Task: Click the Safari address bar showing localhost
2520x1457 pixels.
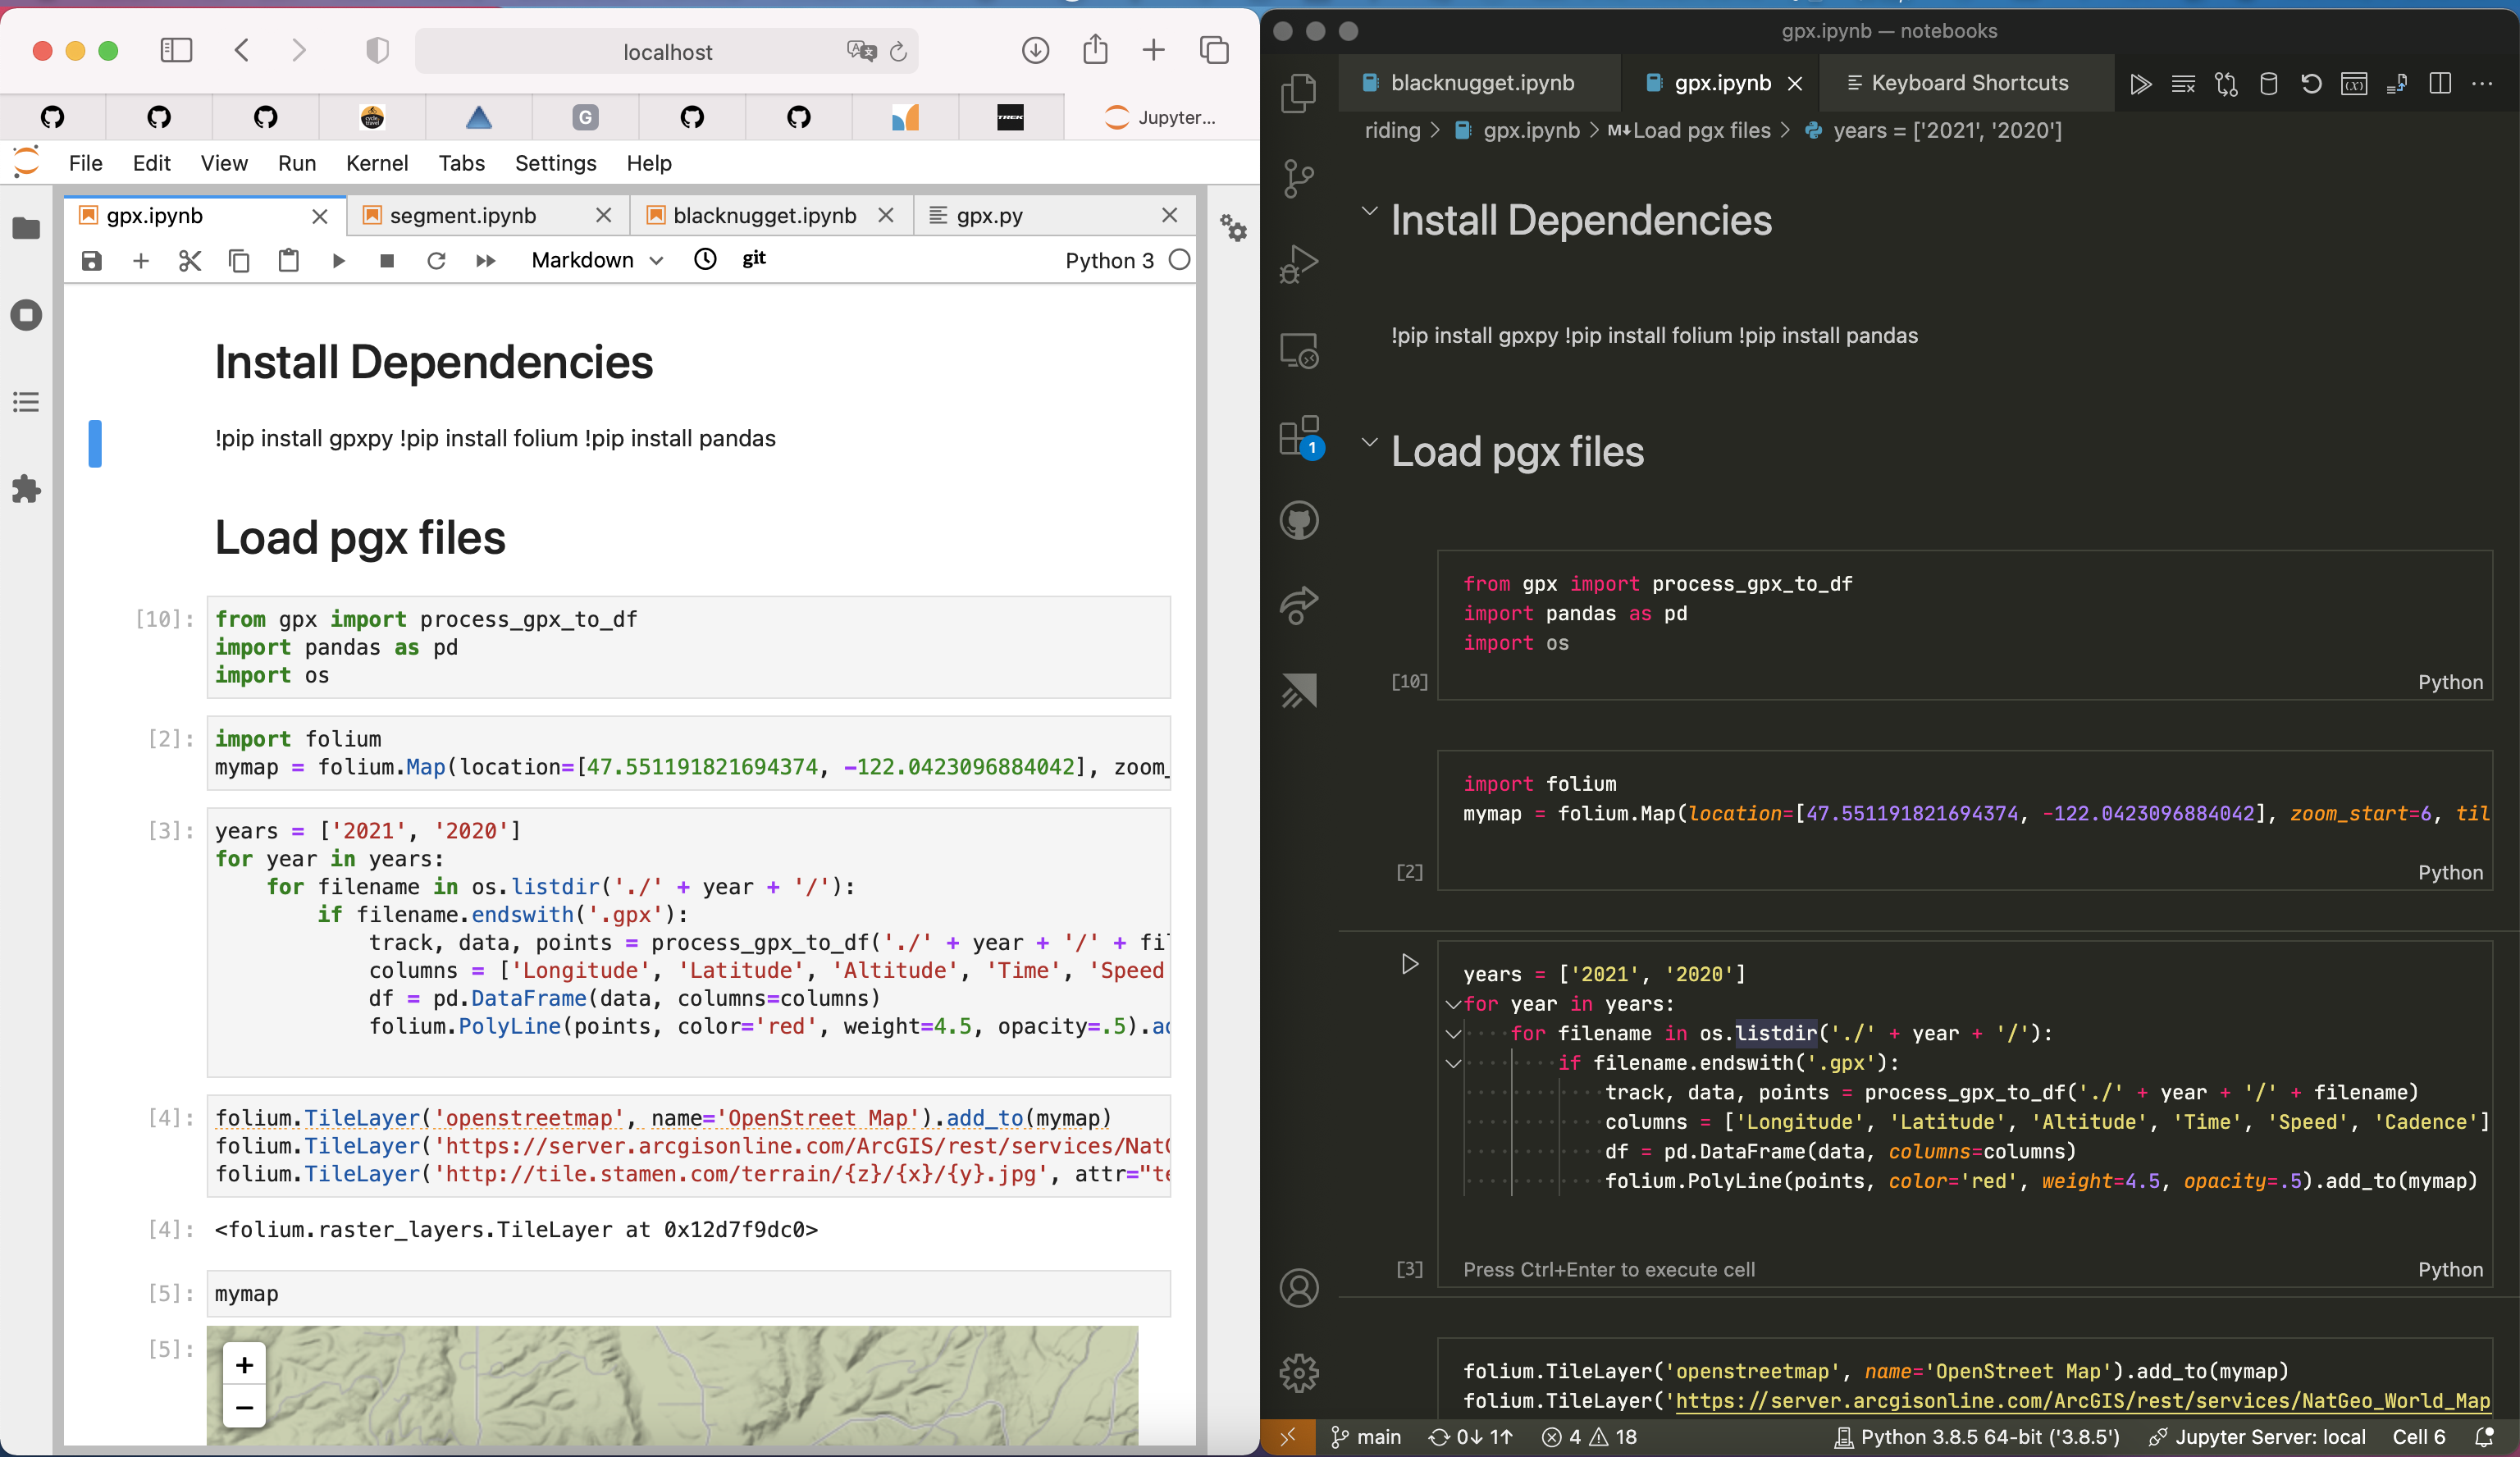Action: tap(667, 51)
